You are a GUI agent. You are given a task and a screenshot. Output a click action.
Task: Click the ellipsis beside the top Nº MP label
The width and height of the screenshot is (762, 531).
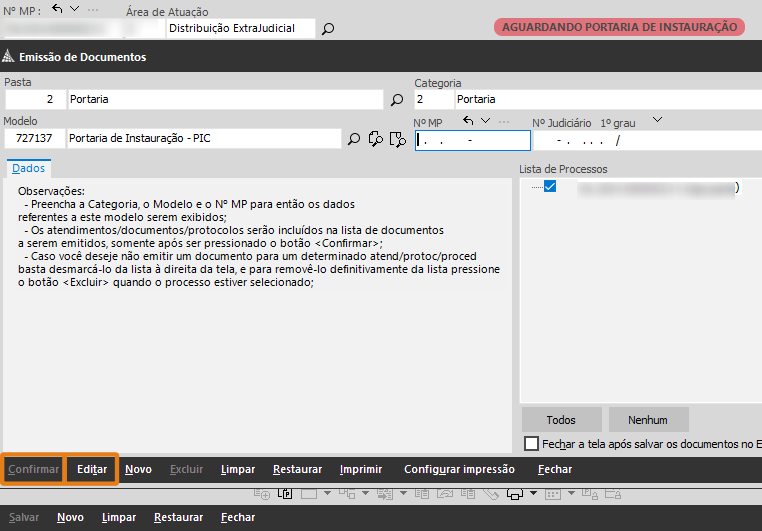(93, 10)
